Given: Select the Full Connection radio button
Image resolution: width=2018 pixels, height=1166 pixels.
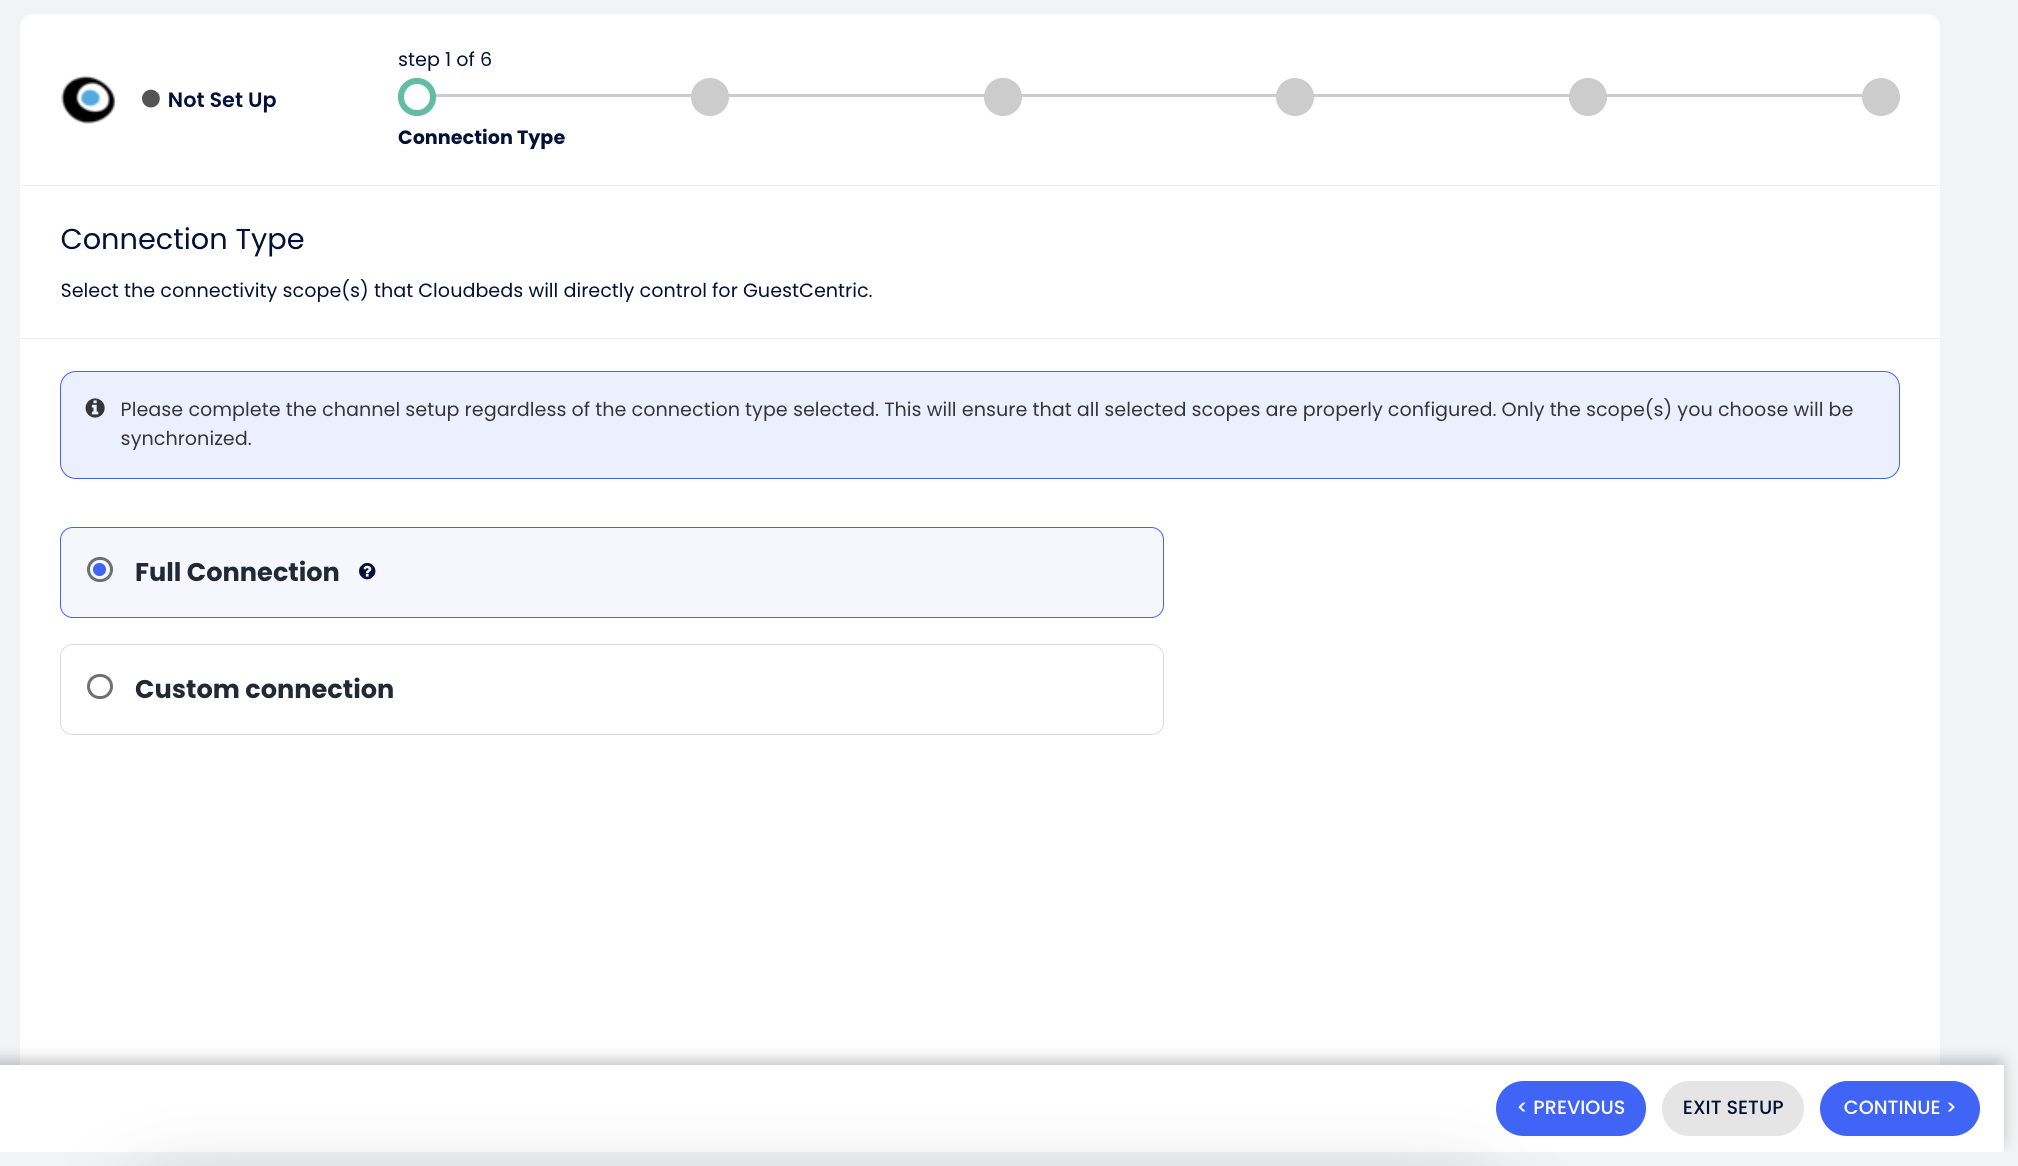Looking at the screenshot, I should [x=100, y=570].
